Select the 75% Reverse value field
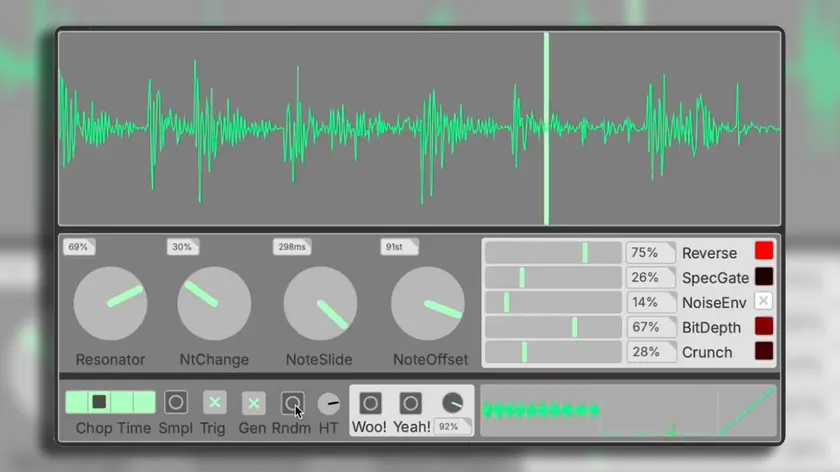The height and width of the screenshot is (472, 840). tap(651, 252)
